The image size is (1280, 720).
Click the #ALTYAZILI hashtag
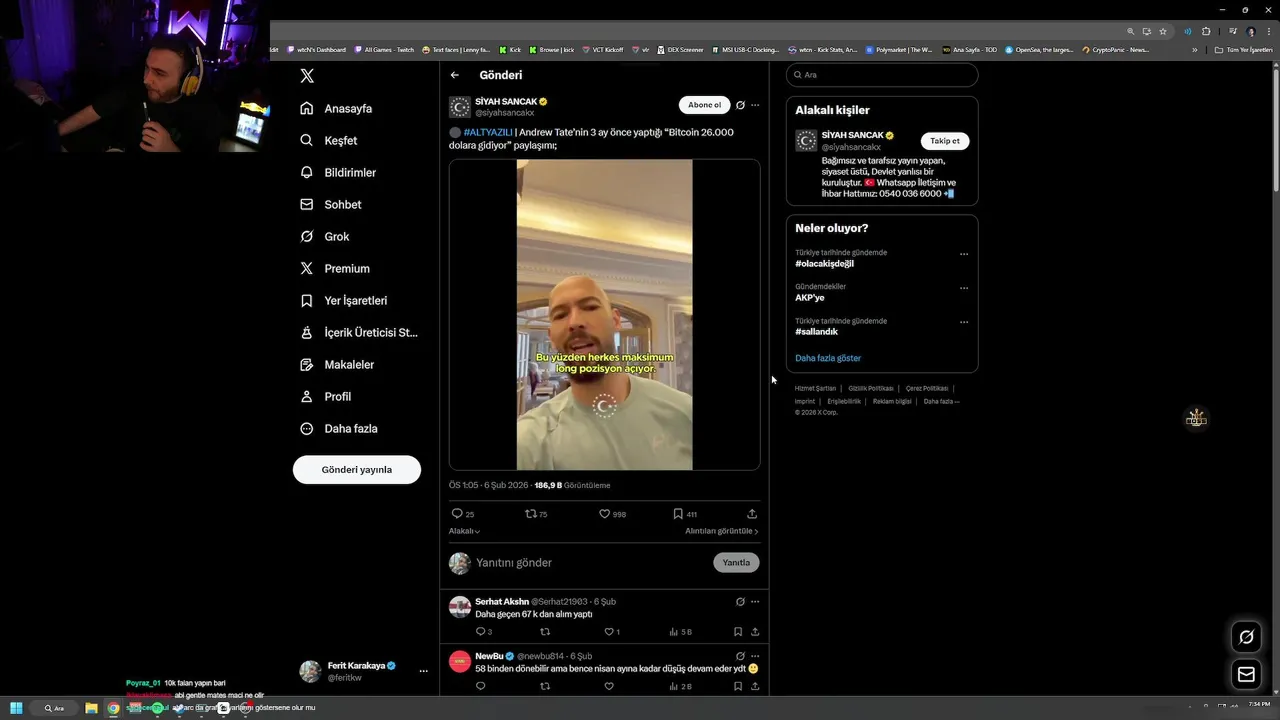click(488, 132)
